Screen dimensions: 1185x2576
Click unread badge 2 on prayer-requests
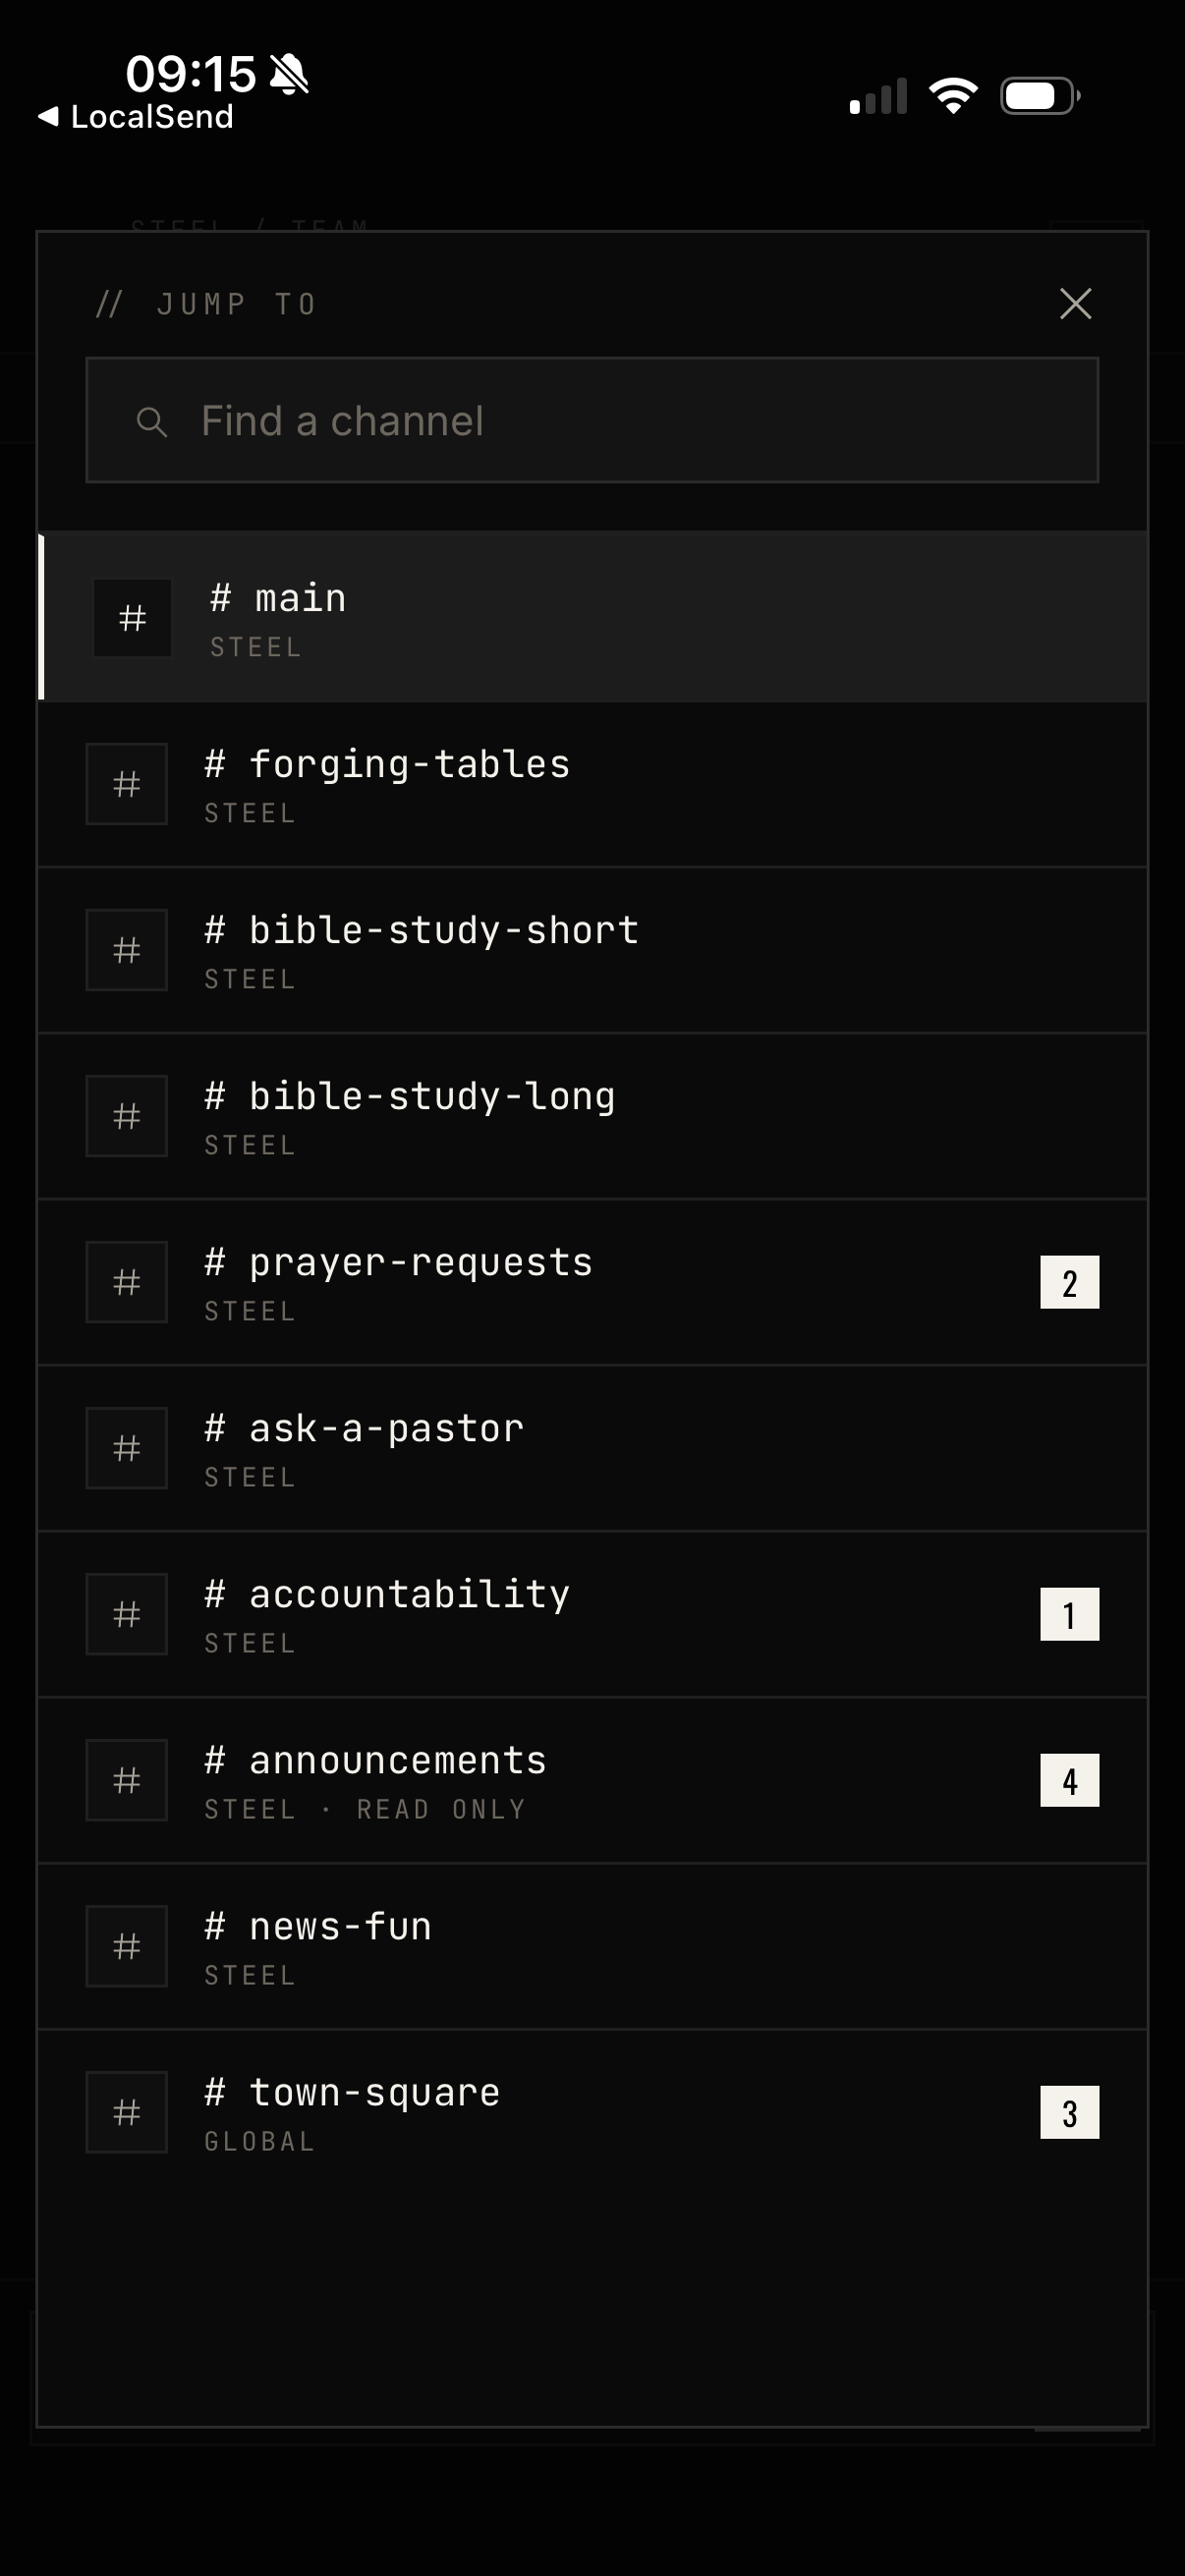pyautogui.click(x=1069, y=1282)
